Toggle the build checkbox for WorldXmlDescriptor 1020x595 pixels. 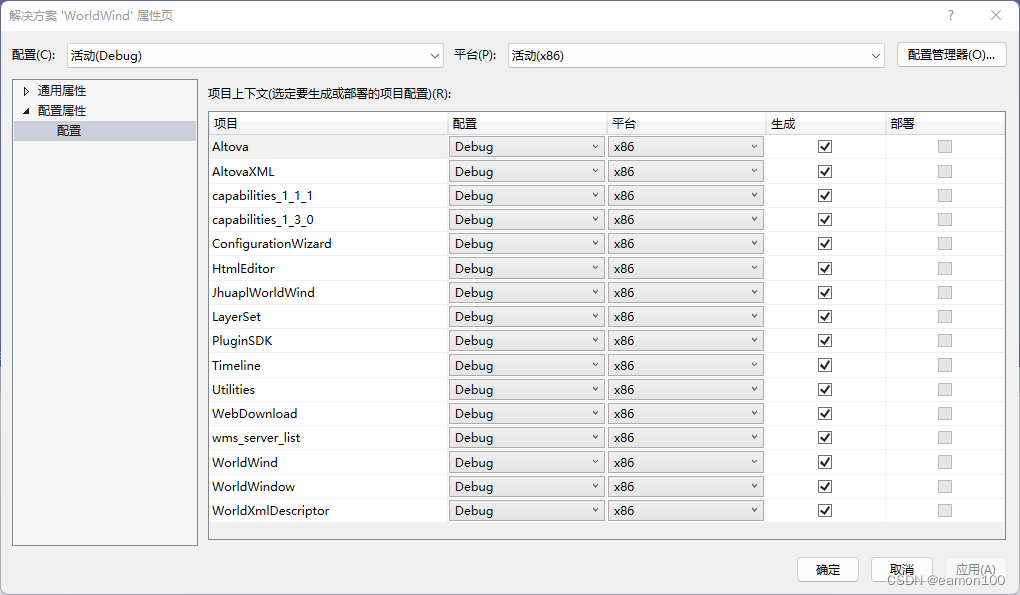(825, 510)
